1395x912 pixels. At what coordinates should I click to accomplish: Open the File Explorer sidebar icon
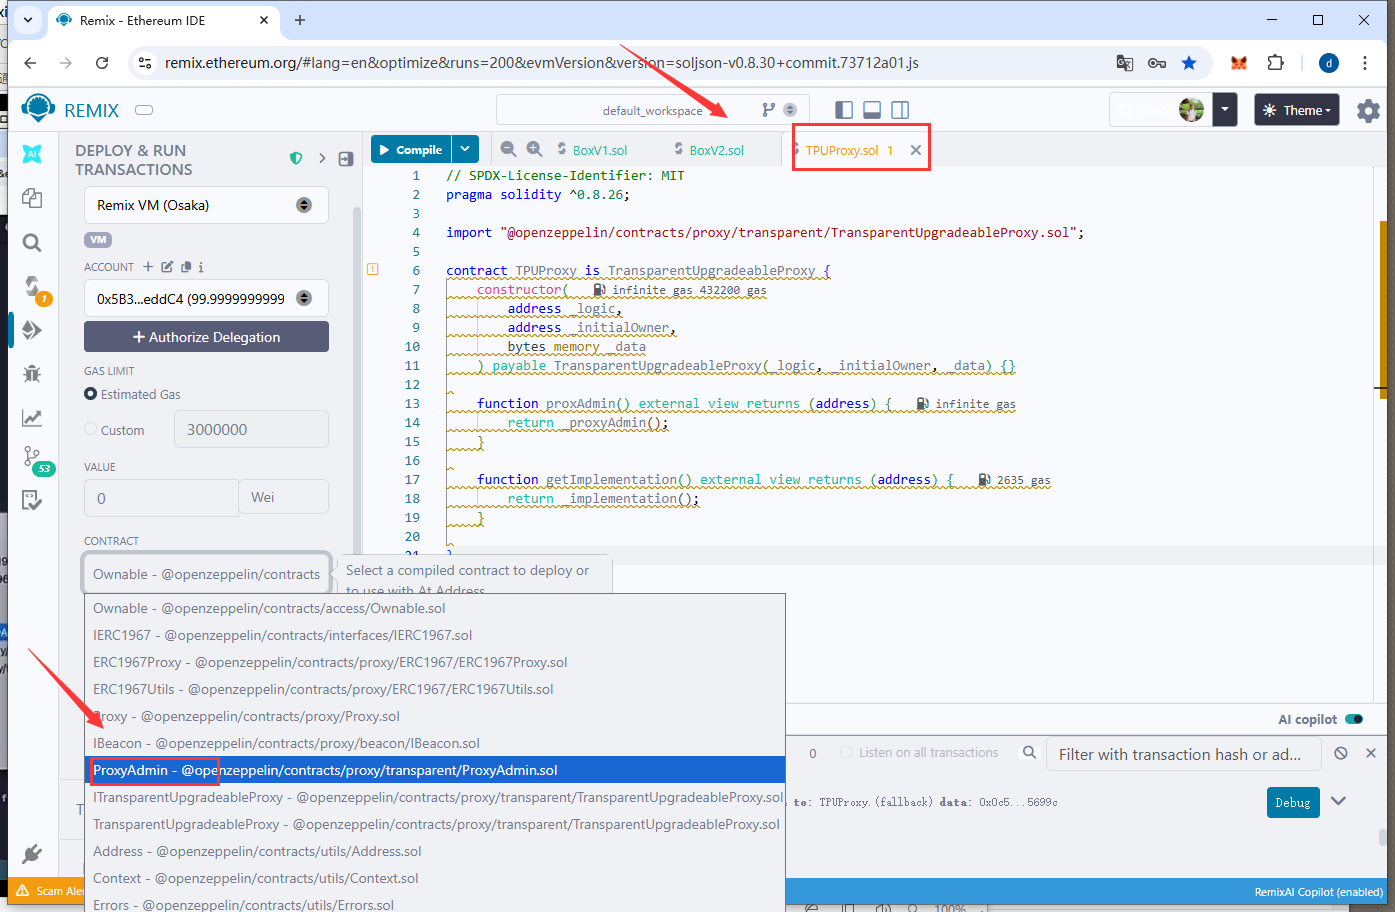click(x=32, y=198)
